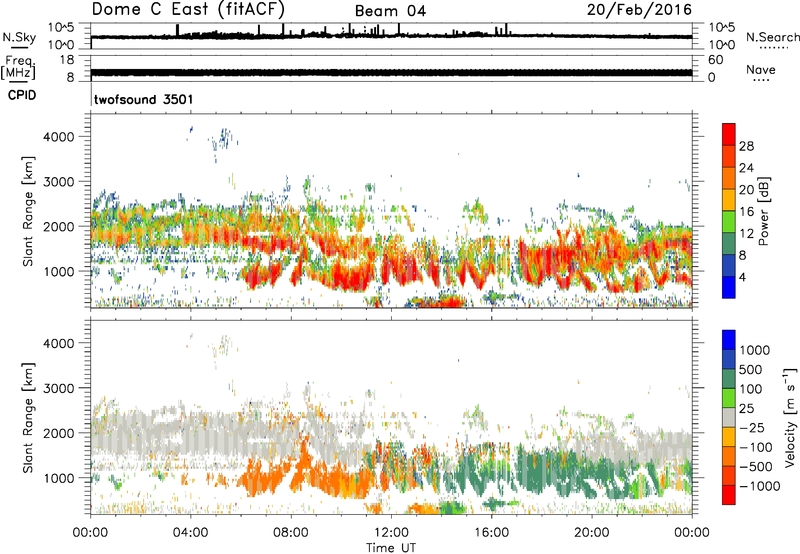Image resolution: width=800 pixels, height=554 pixels.
Task: Click the 'Time UT' axis title
Action: 391,547
